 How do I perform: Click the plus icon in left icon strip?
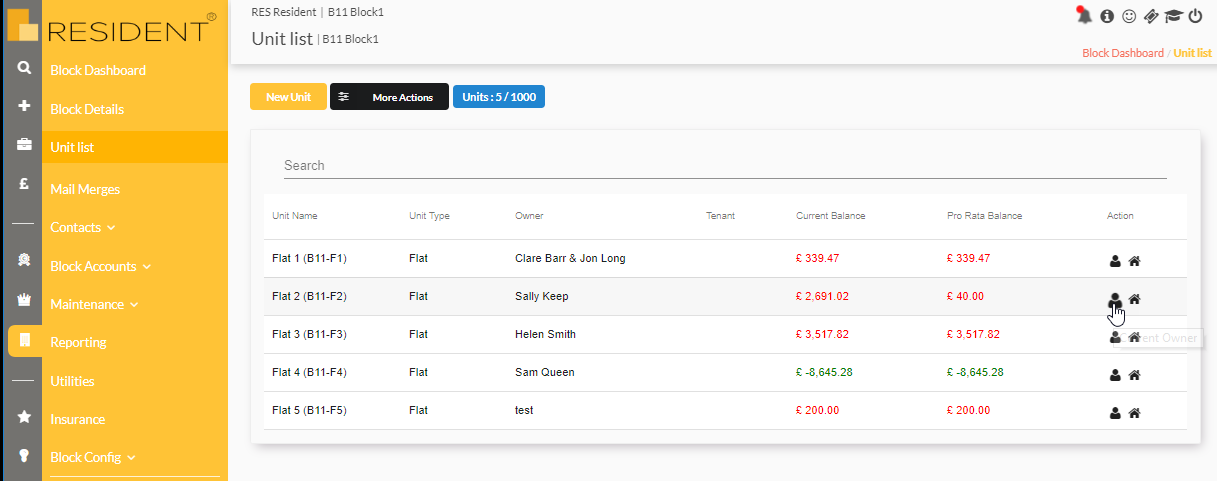[x=24, y=106]
